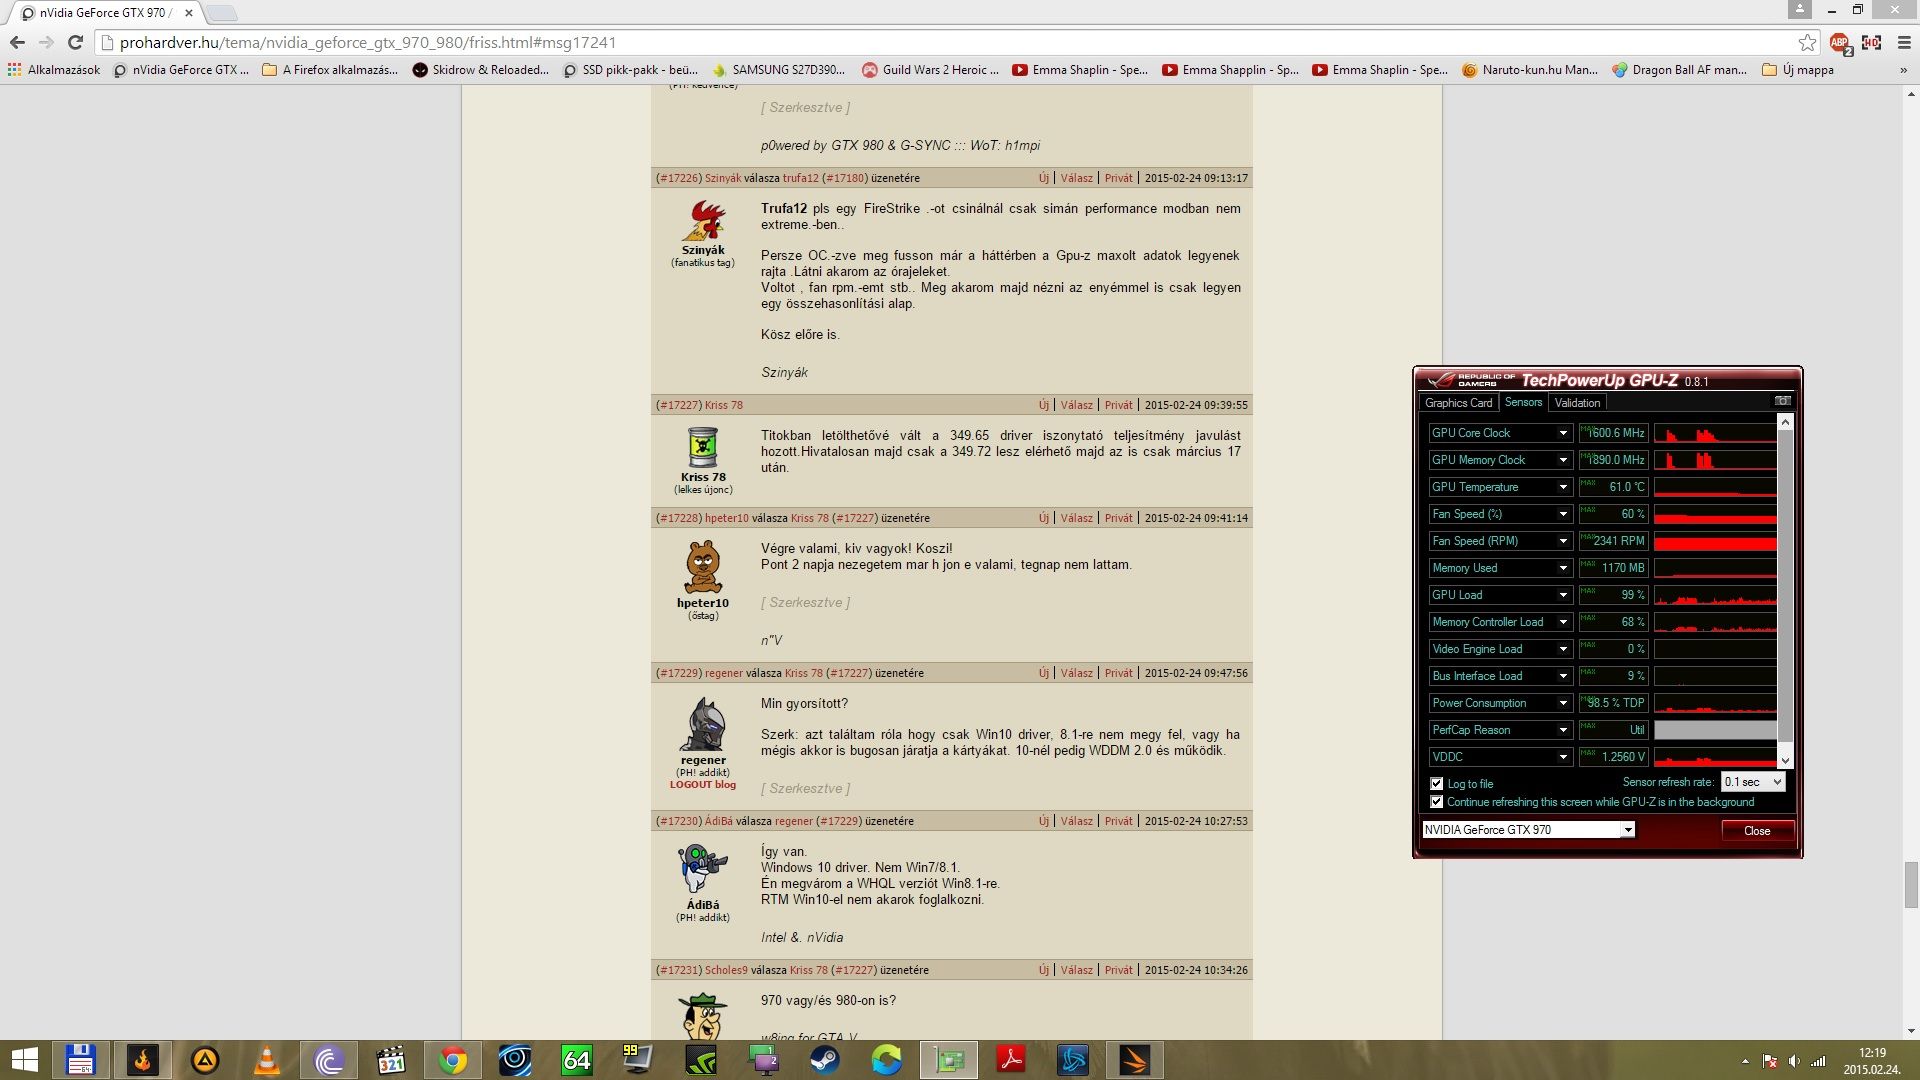Expand the Fan Speed (%) dropdown
Screen dimensions: 1920x1080
tap(1563, 514)
